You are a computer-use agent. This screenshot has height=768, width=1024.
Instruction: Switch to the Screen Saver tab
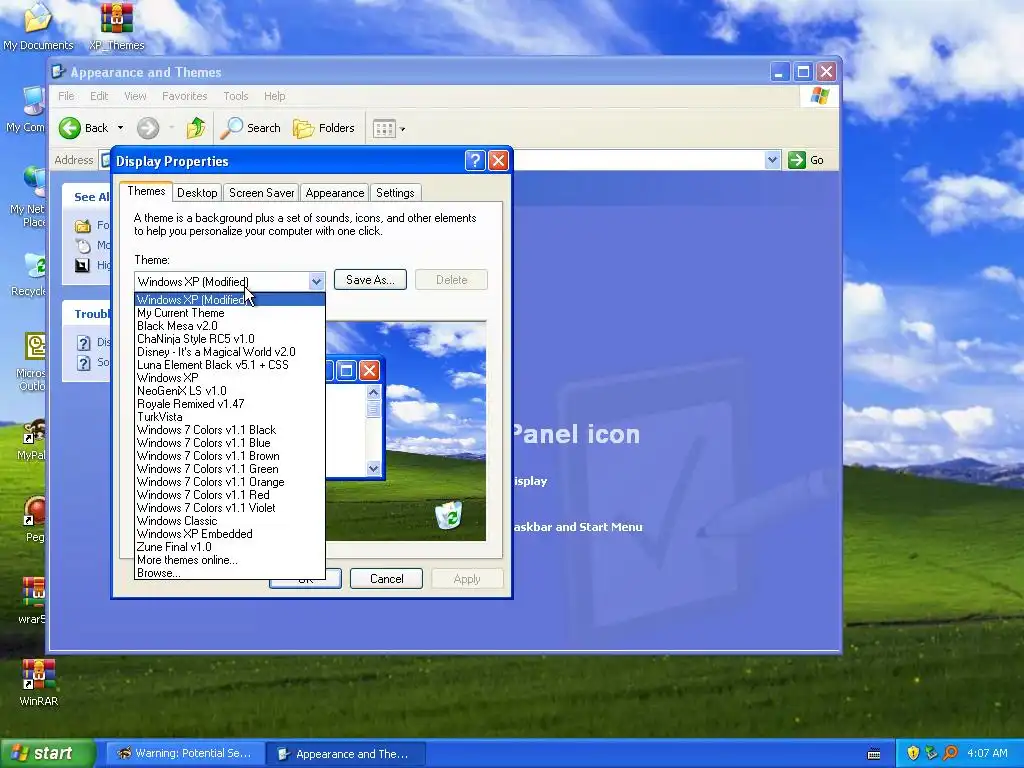261,193
